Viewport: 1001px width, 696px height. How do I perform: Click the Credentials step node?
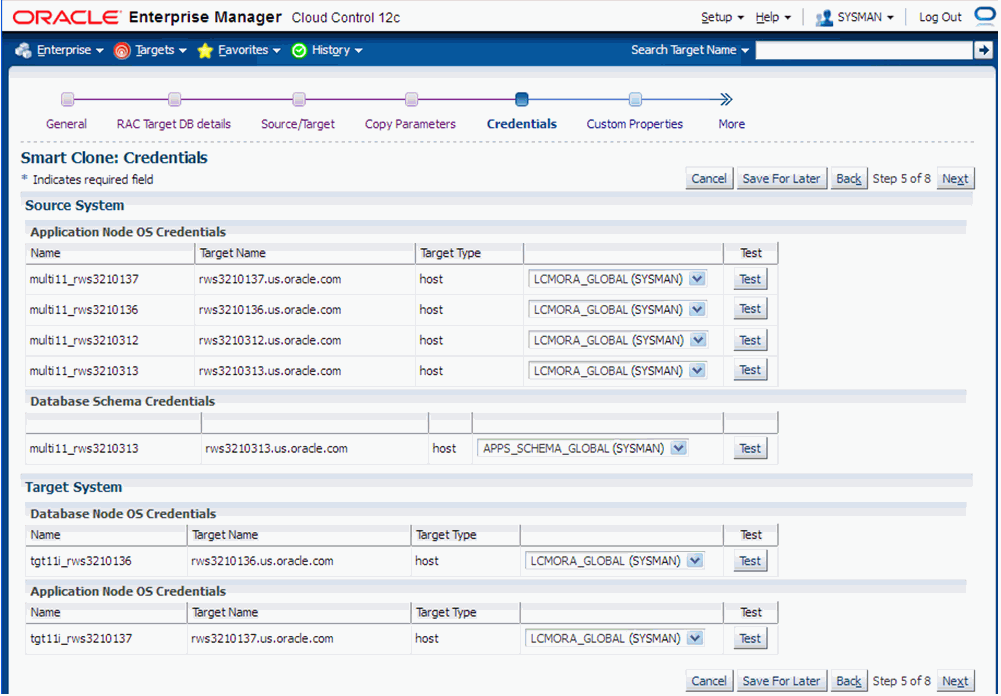(x=522, y=99)
